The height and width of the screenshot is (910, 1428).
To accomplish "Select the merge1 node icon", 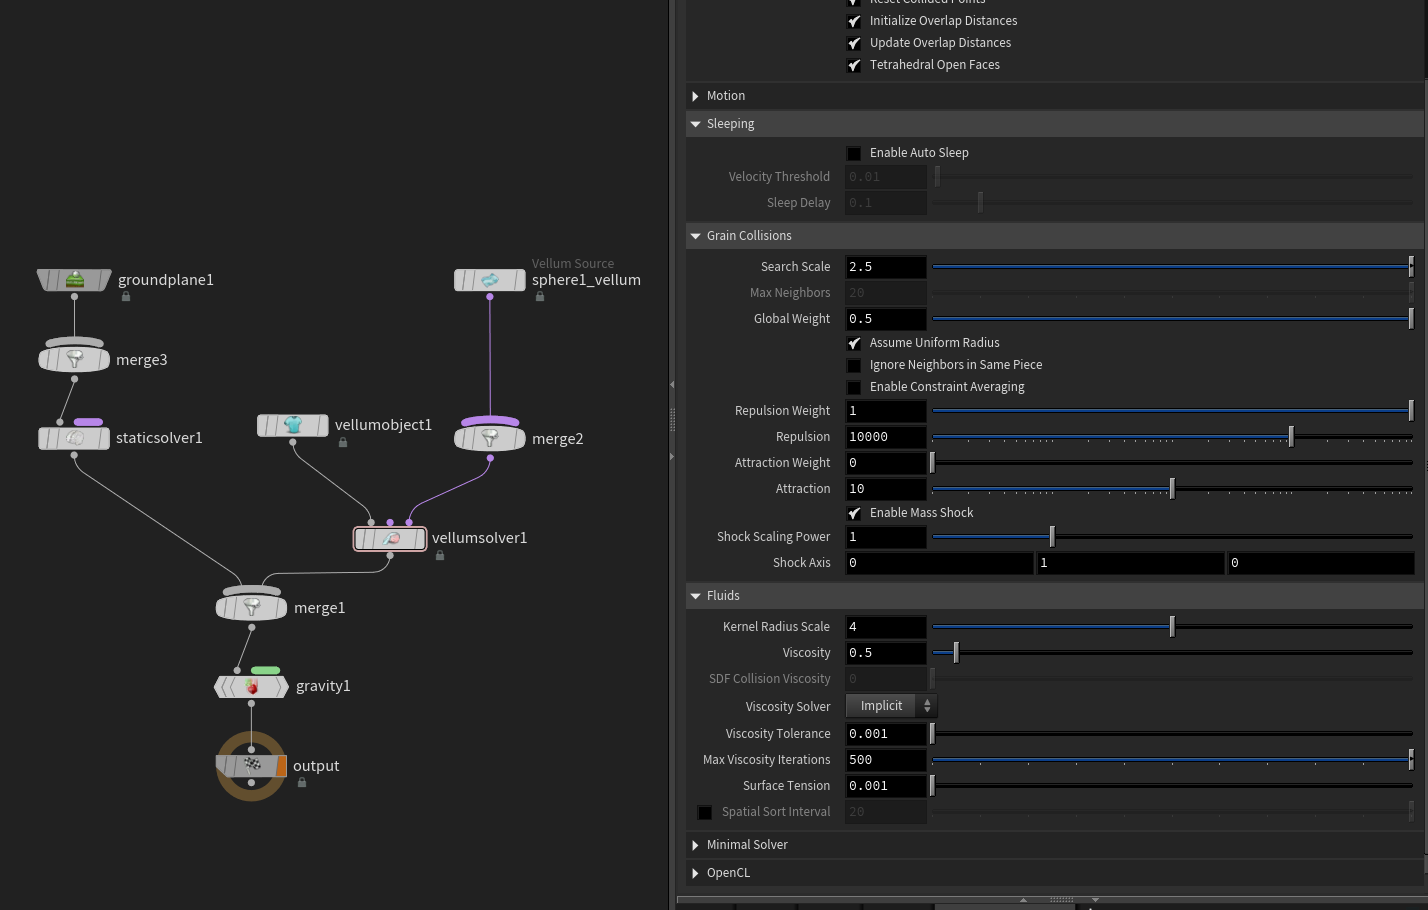I will [252, 607].
